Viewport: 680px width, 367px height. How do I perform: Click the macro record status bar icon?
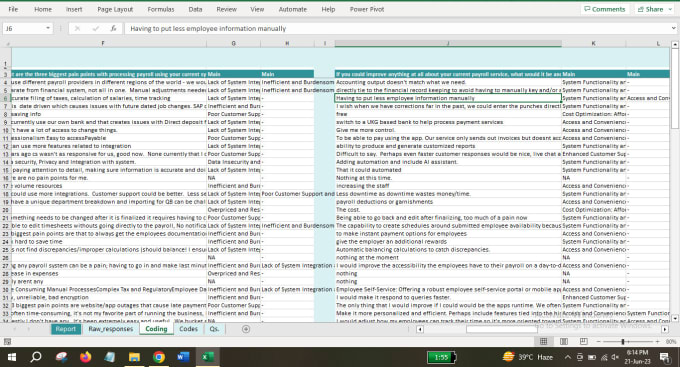[7, 342]
